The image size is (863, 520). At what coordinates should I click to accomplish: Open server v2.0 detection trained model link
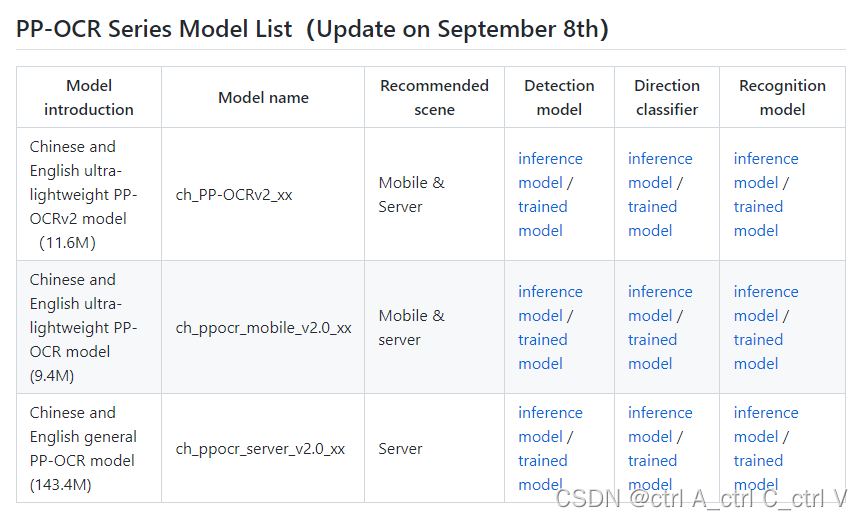tap(542, 473)
